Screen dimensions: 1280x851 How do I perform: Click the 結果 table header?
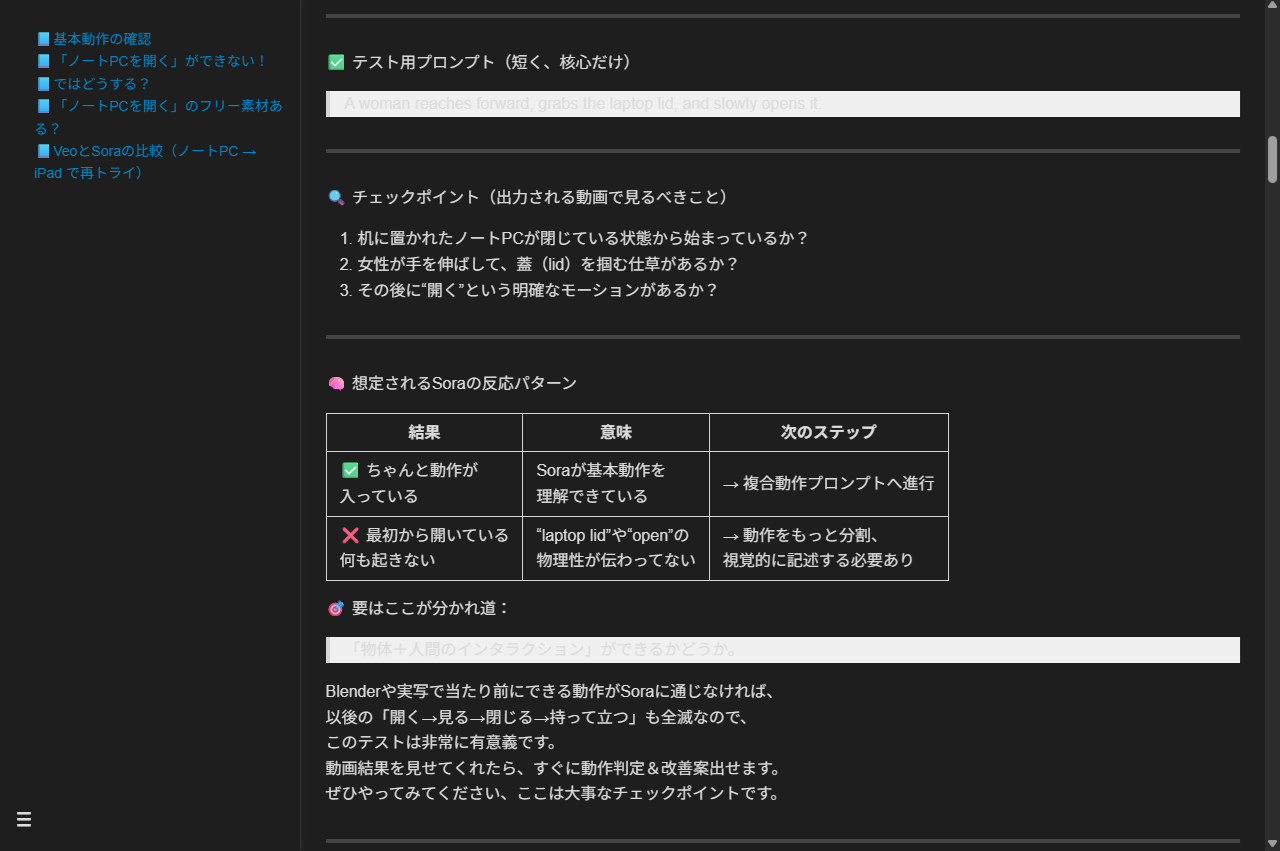point(424,433)
